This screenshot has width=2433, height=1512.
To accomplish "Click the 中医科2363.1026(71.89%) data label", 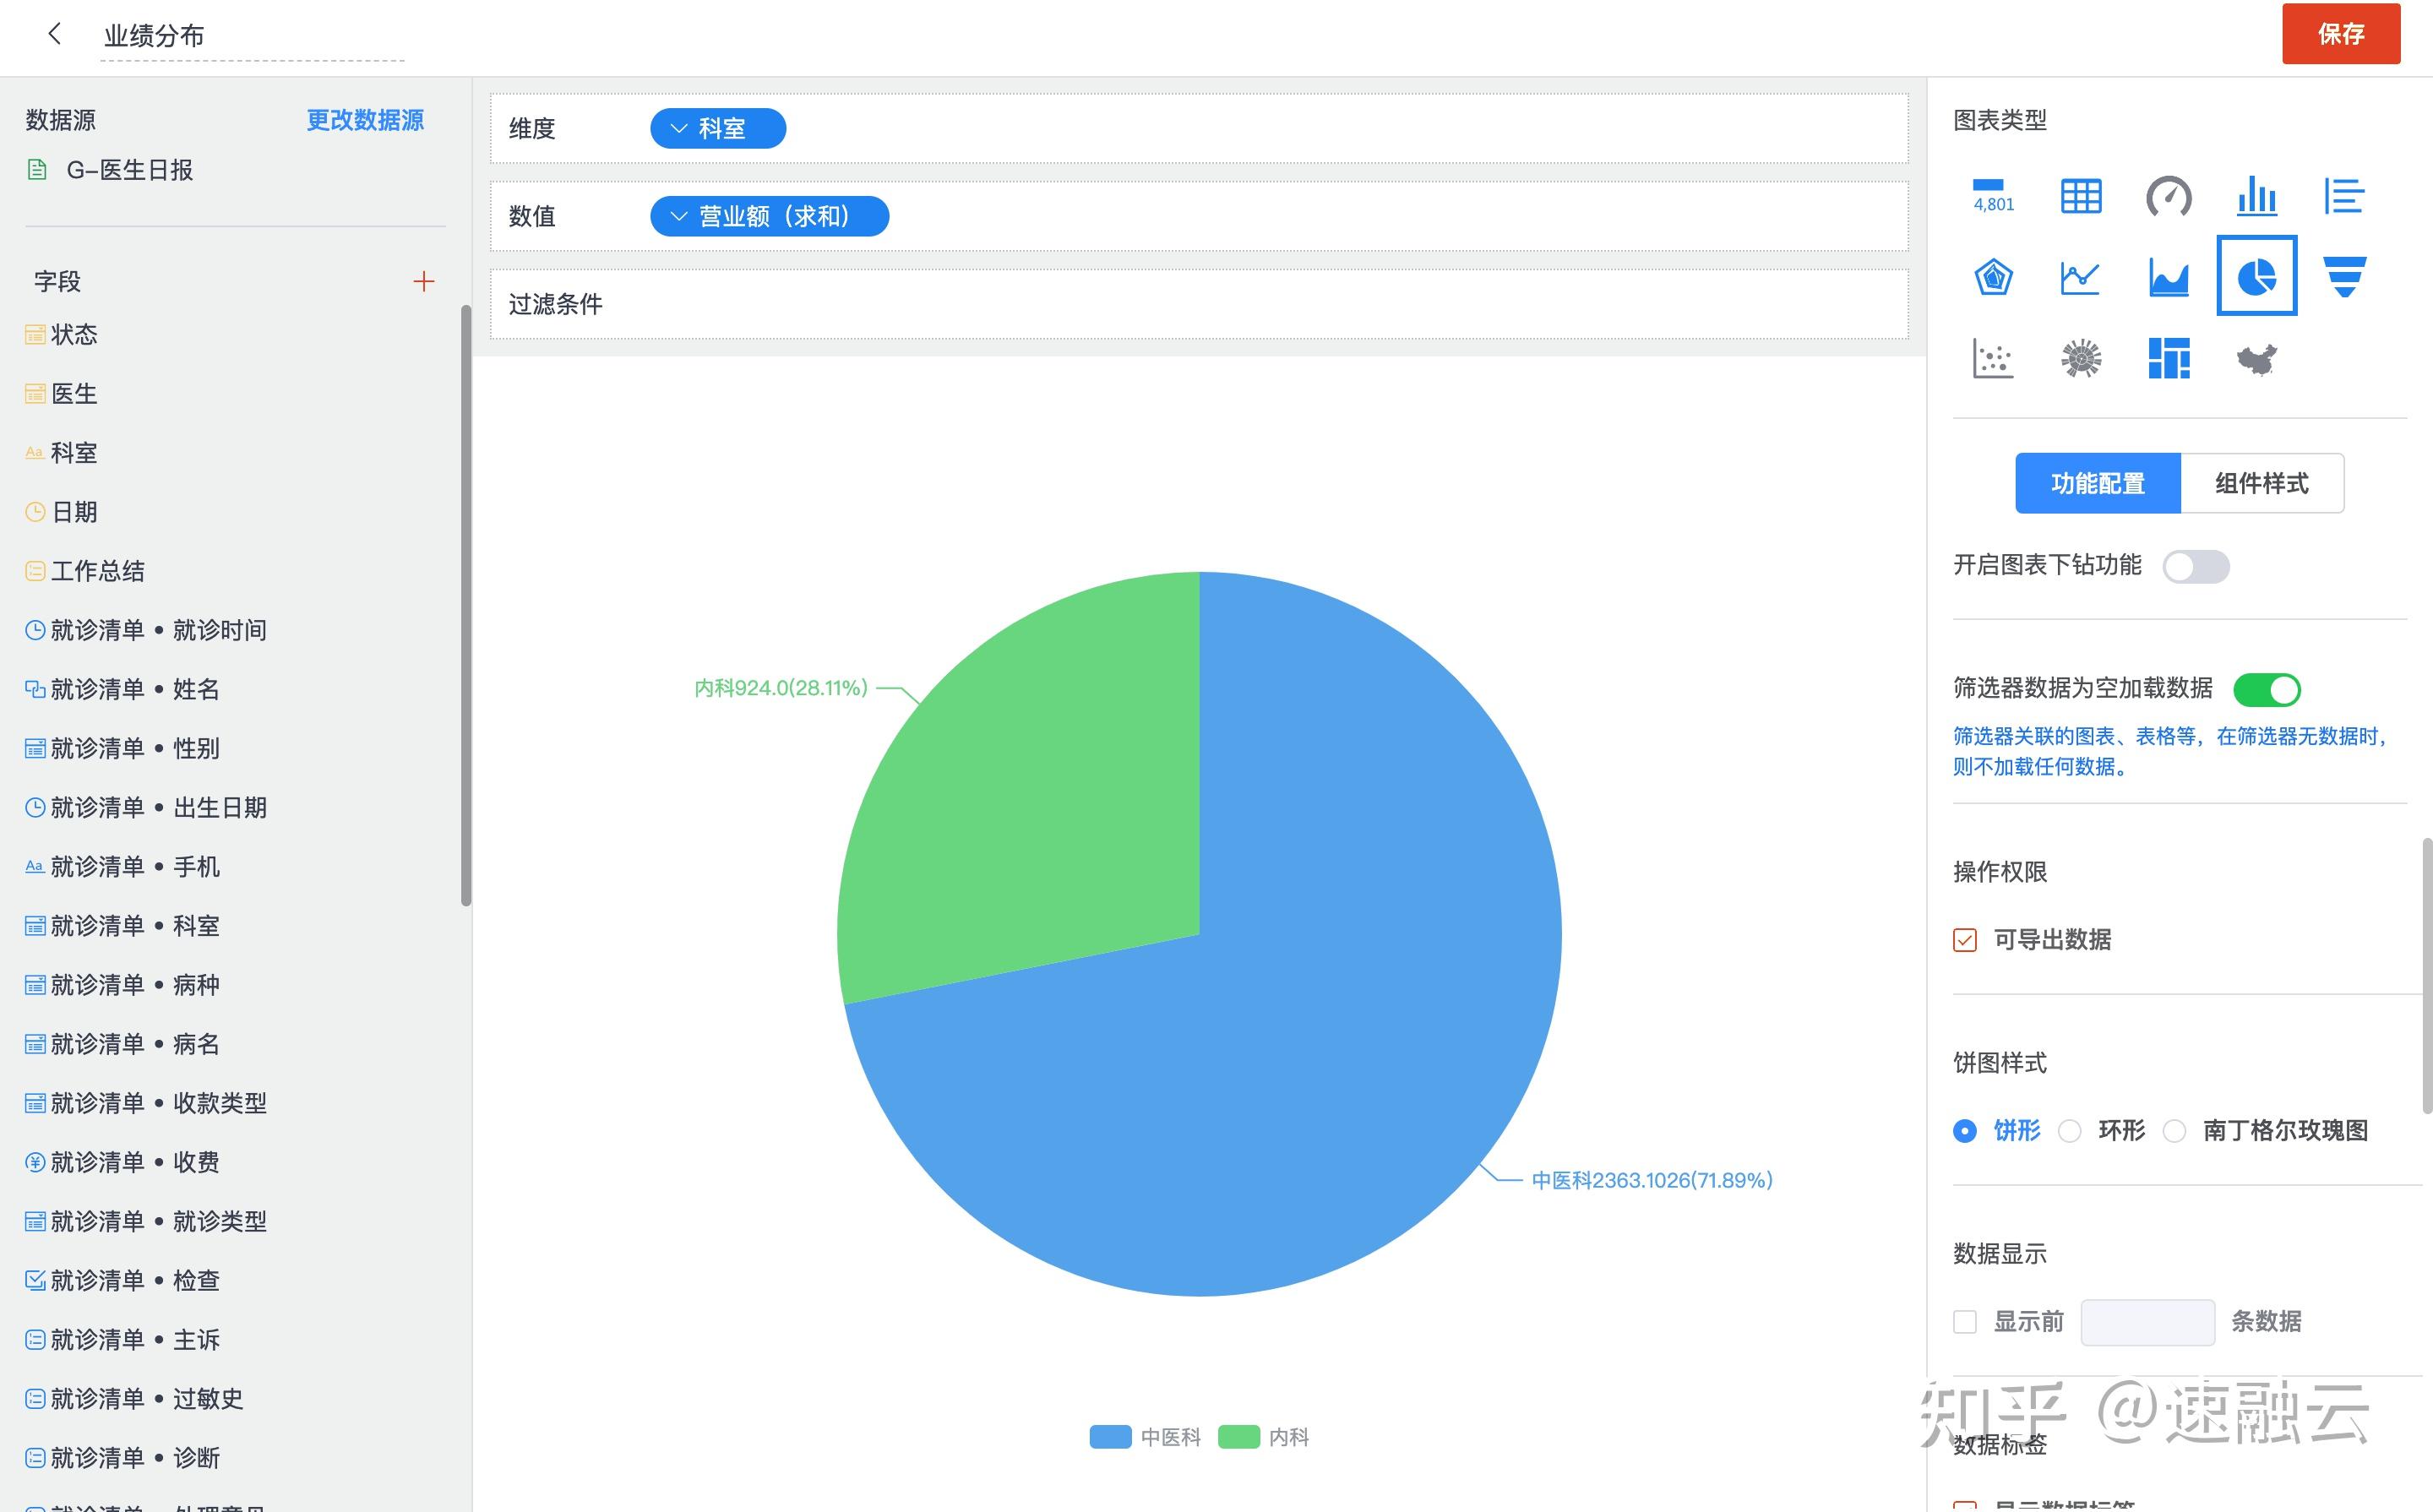I will tap(1652, 1180).
